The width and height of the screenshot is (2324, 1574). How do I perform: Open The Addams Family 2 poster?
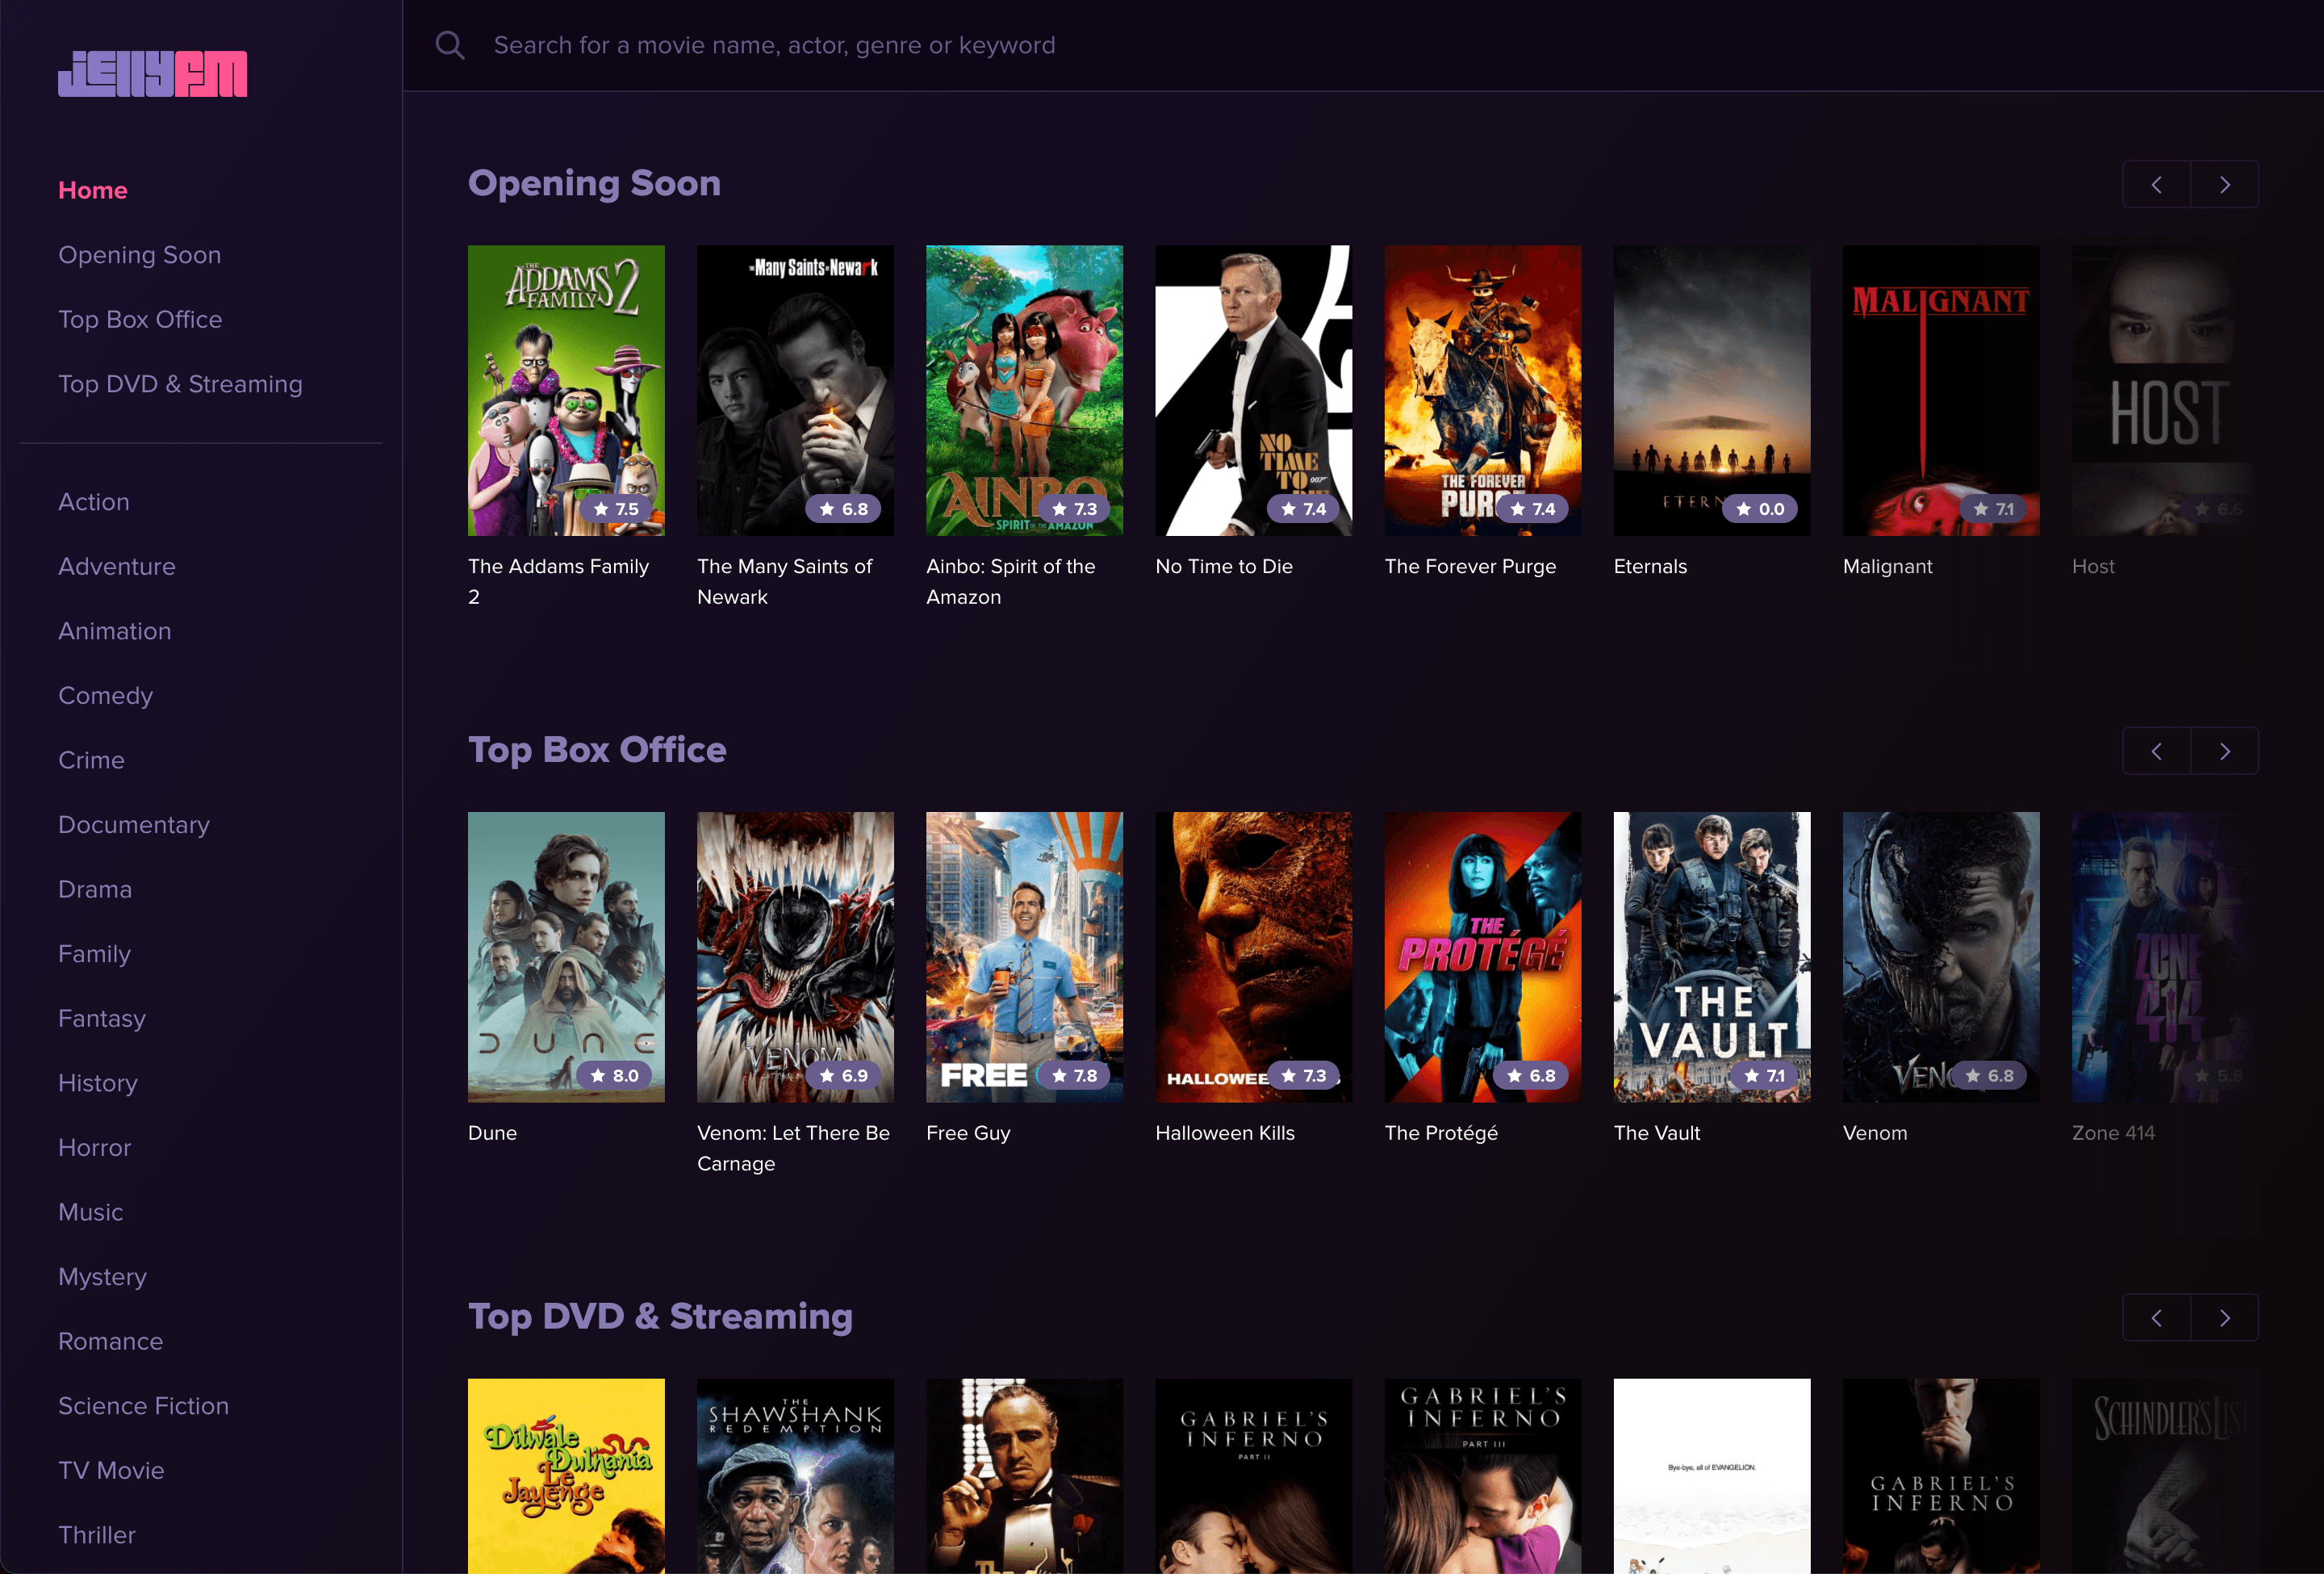[566, 390]
